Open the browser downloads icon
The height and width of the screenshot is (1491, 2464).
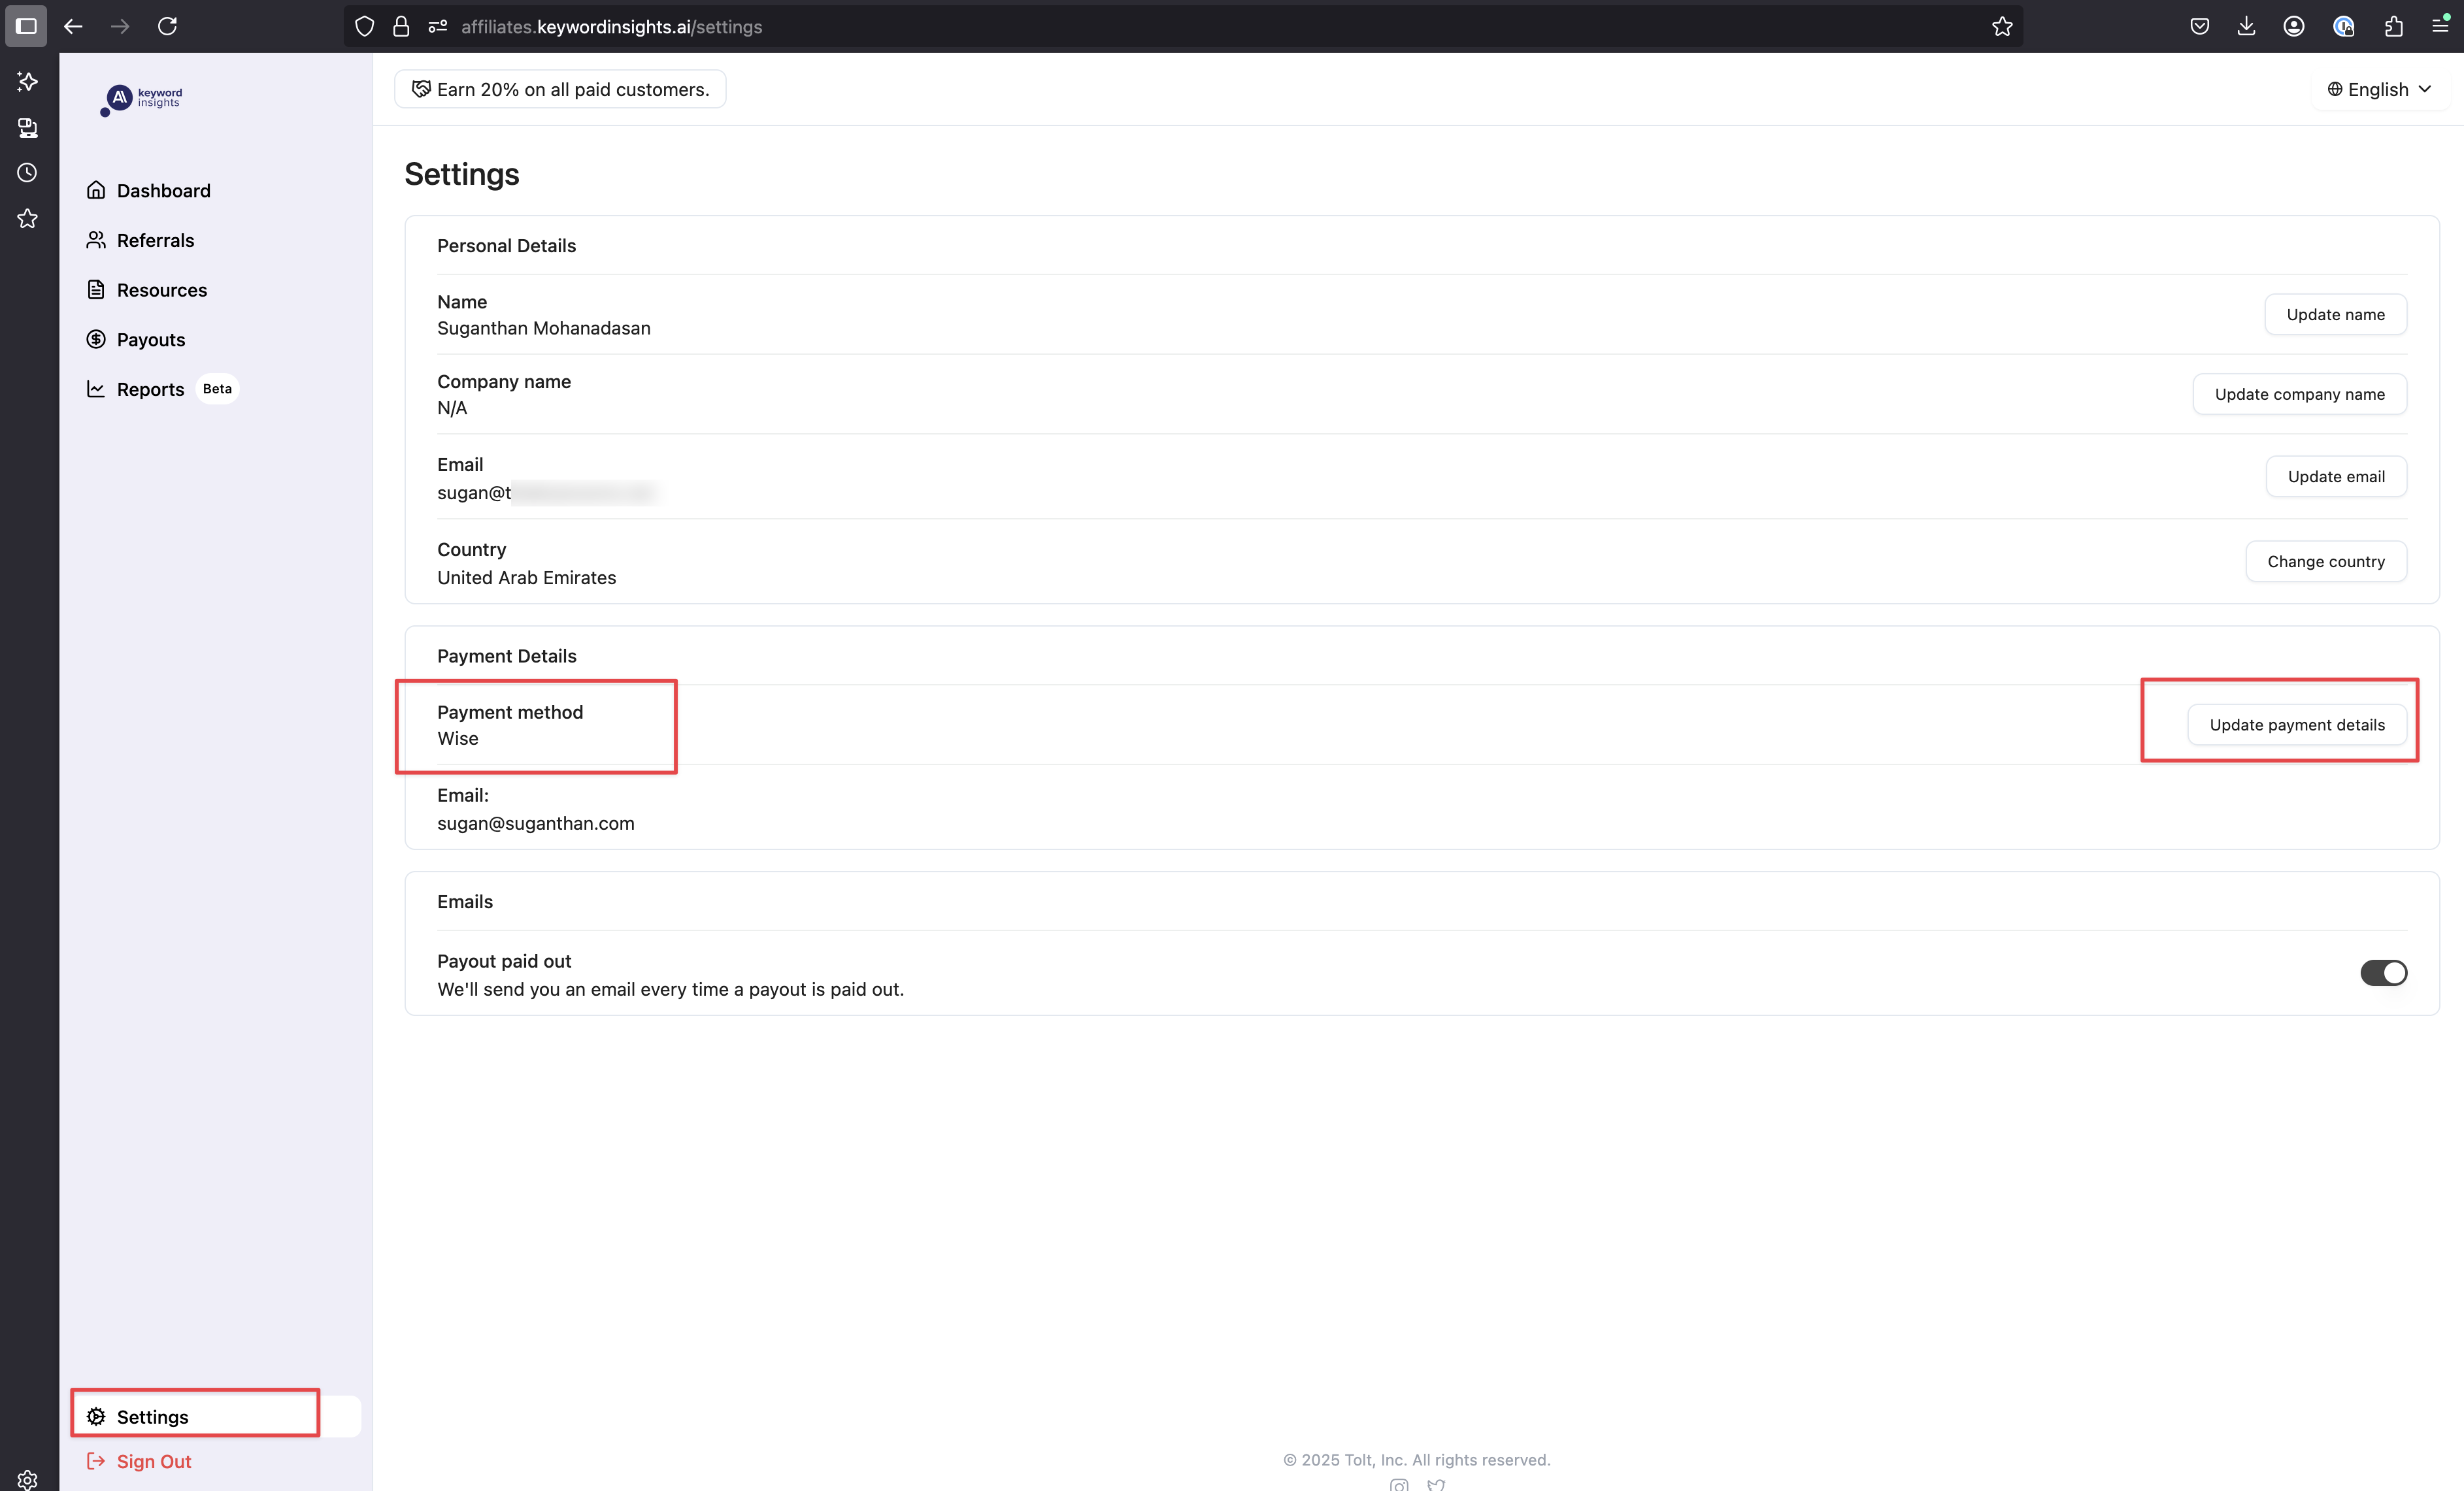click(x=2246, y=26)
